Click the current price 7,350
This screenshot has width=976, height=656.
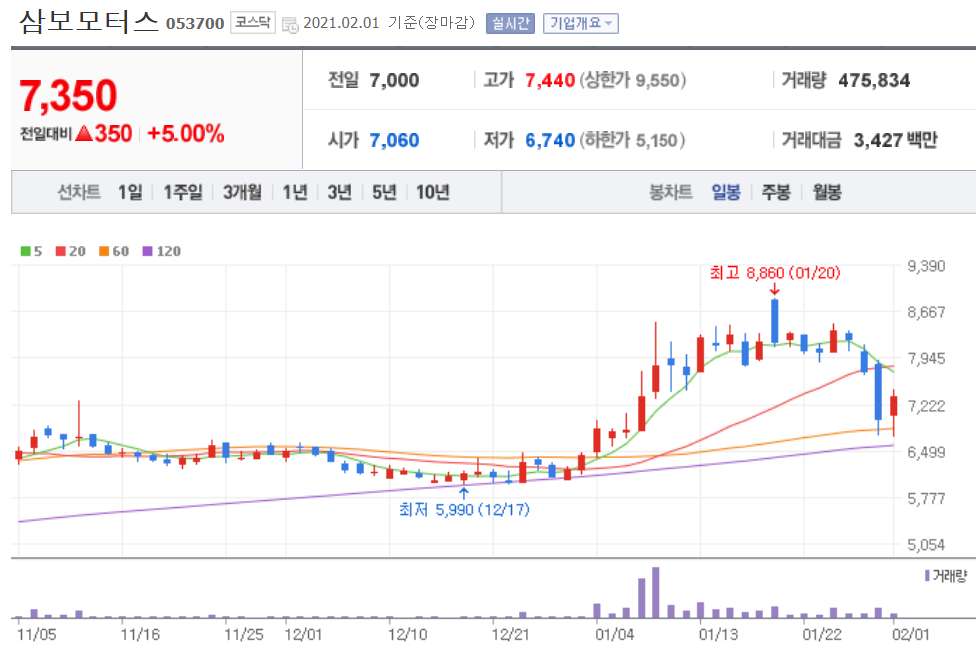click(x=68, y=95)
